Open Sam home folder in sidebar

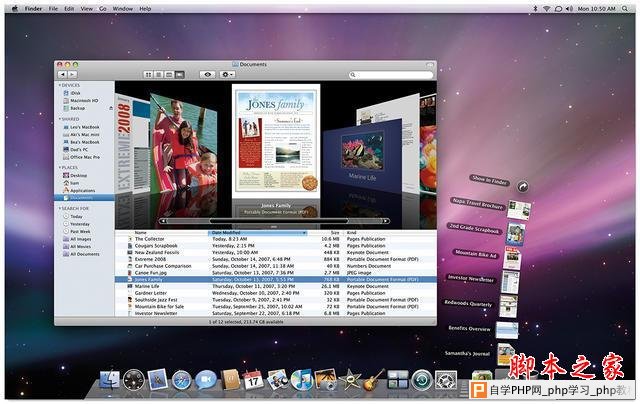coord(71,183)
